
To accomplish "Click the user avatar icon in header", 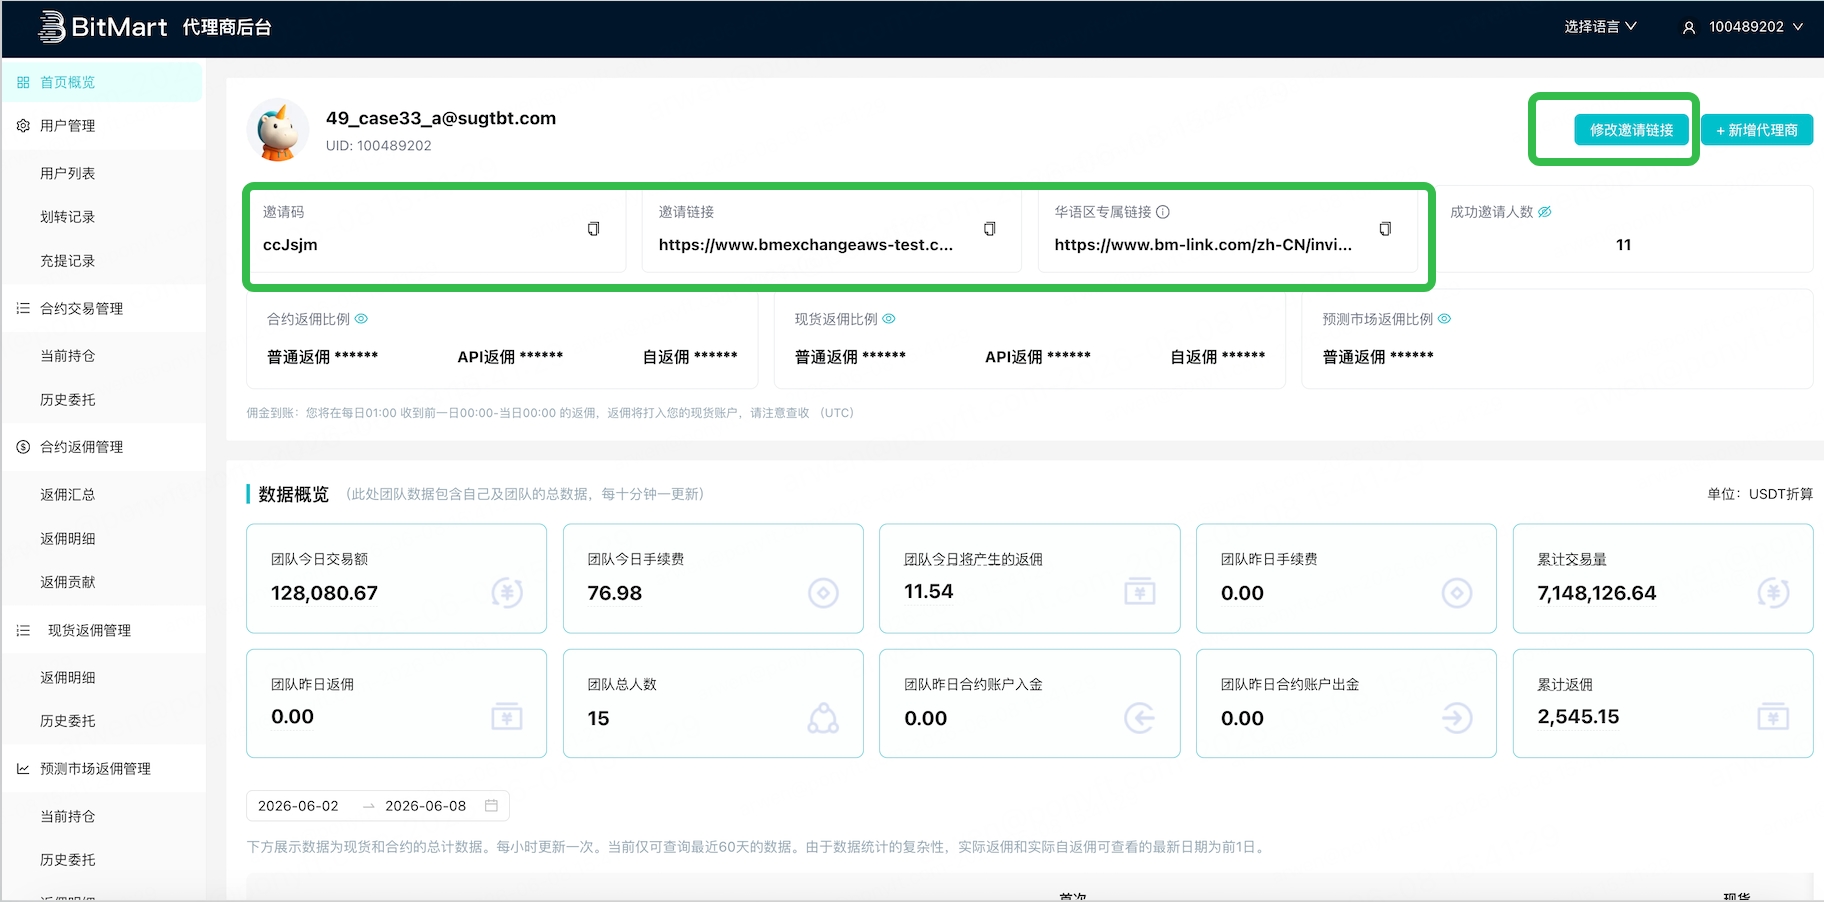I will tap(1689, 28).
